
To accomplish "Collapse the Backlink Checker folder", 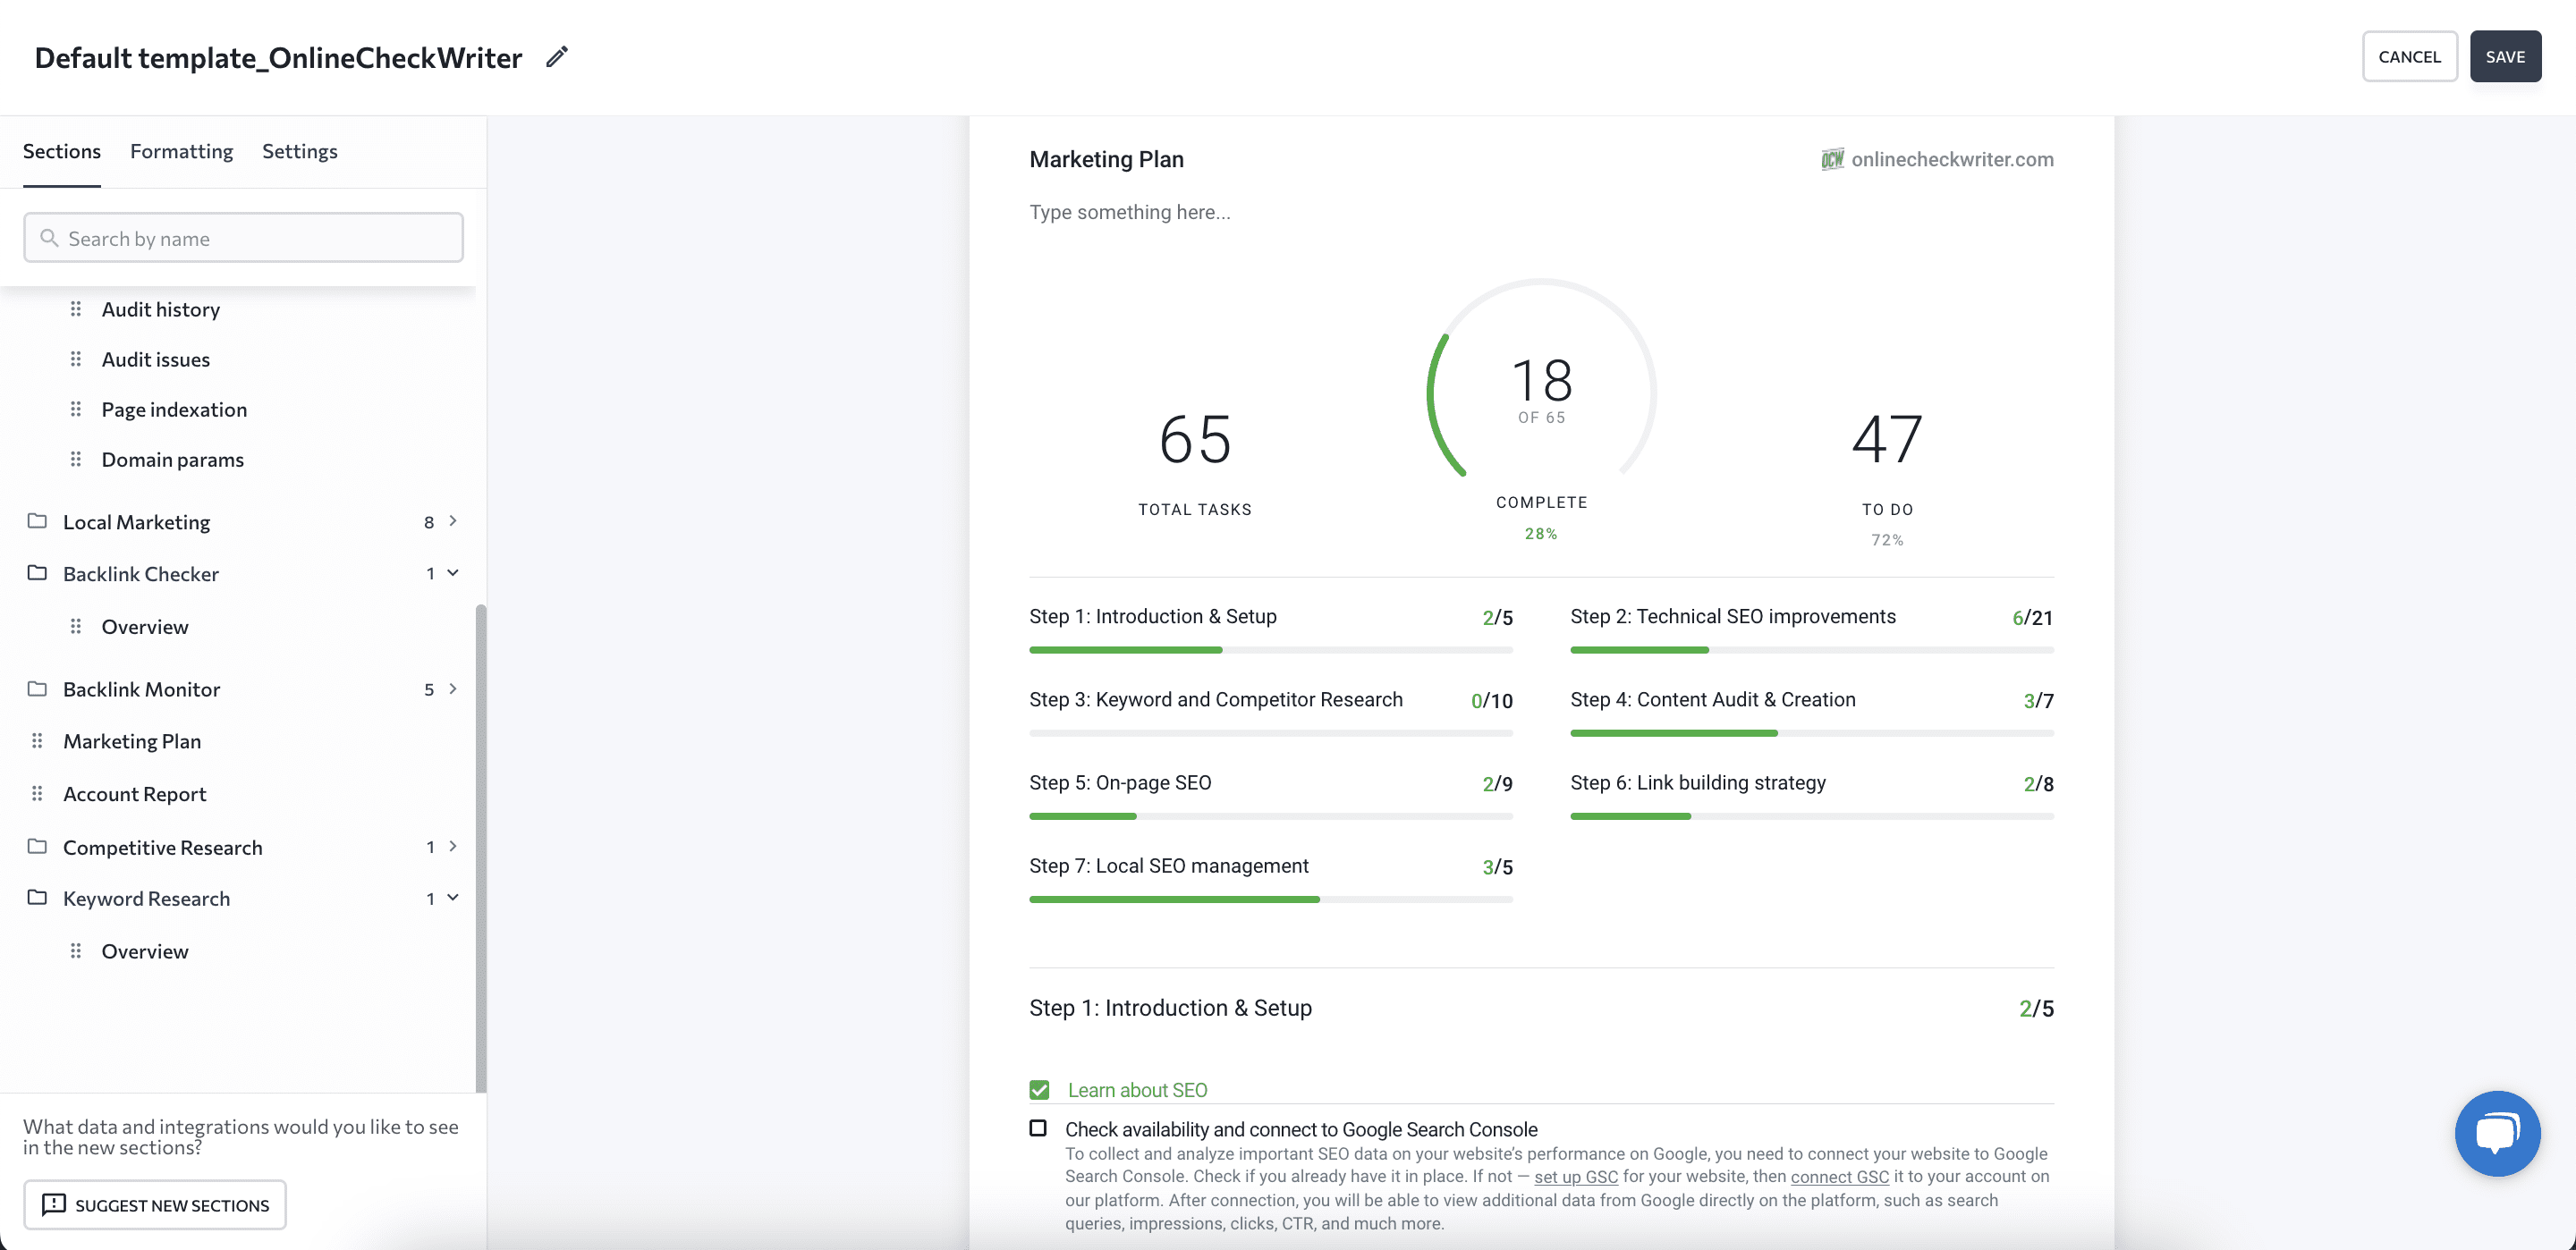I will 453,573.
